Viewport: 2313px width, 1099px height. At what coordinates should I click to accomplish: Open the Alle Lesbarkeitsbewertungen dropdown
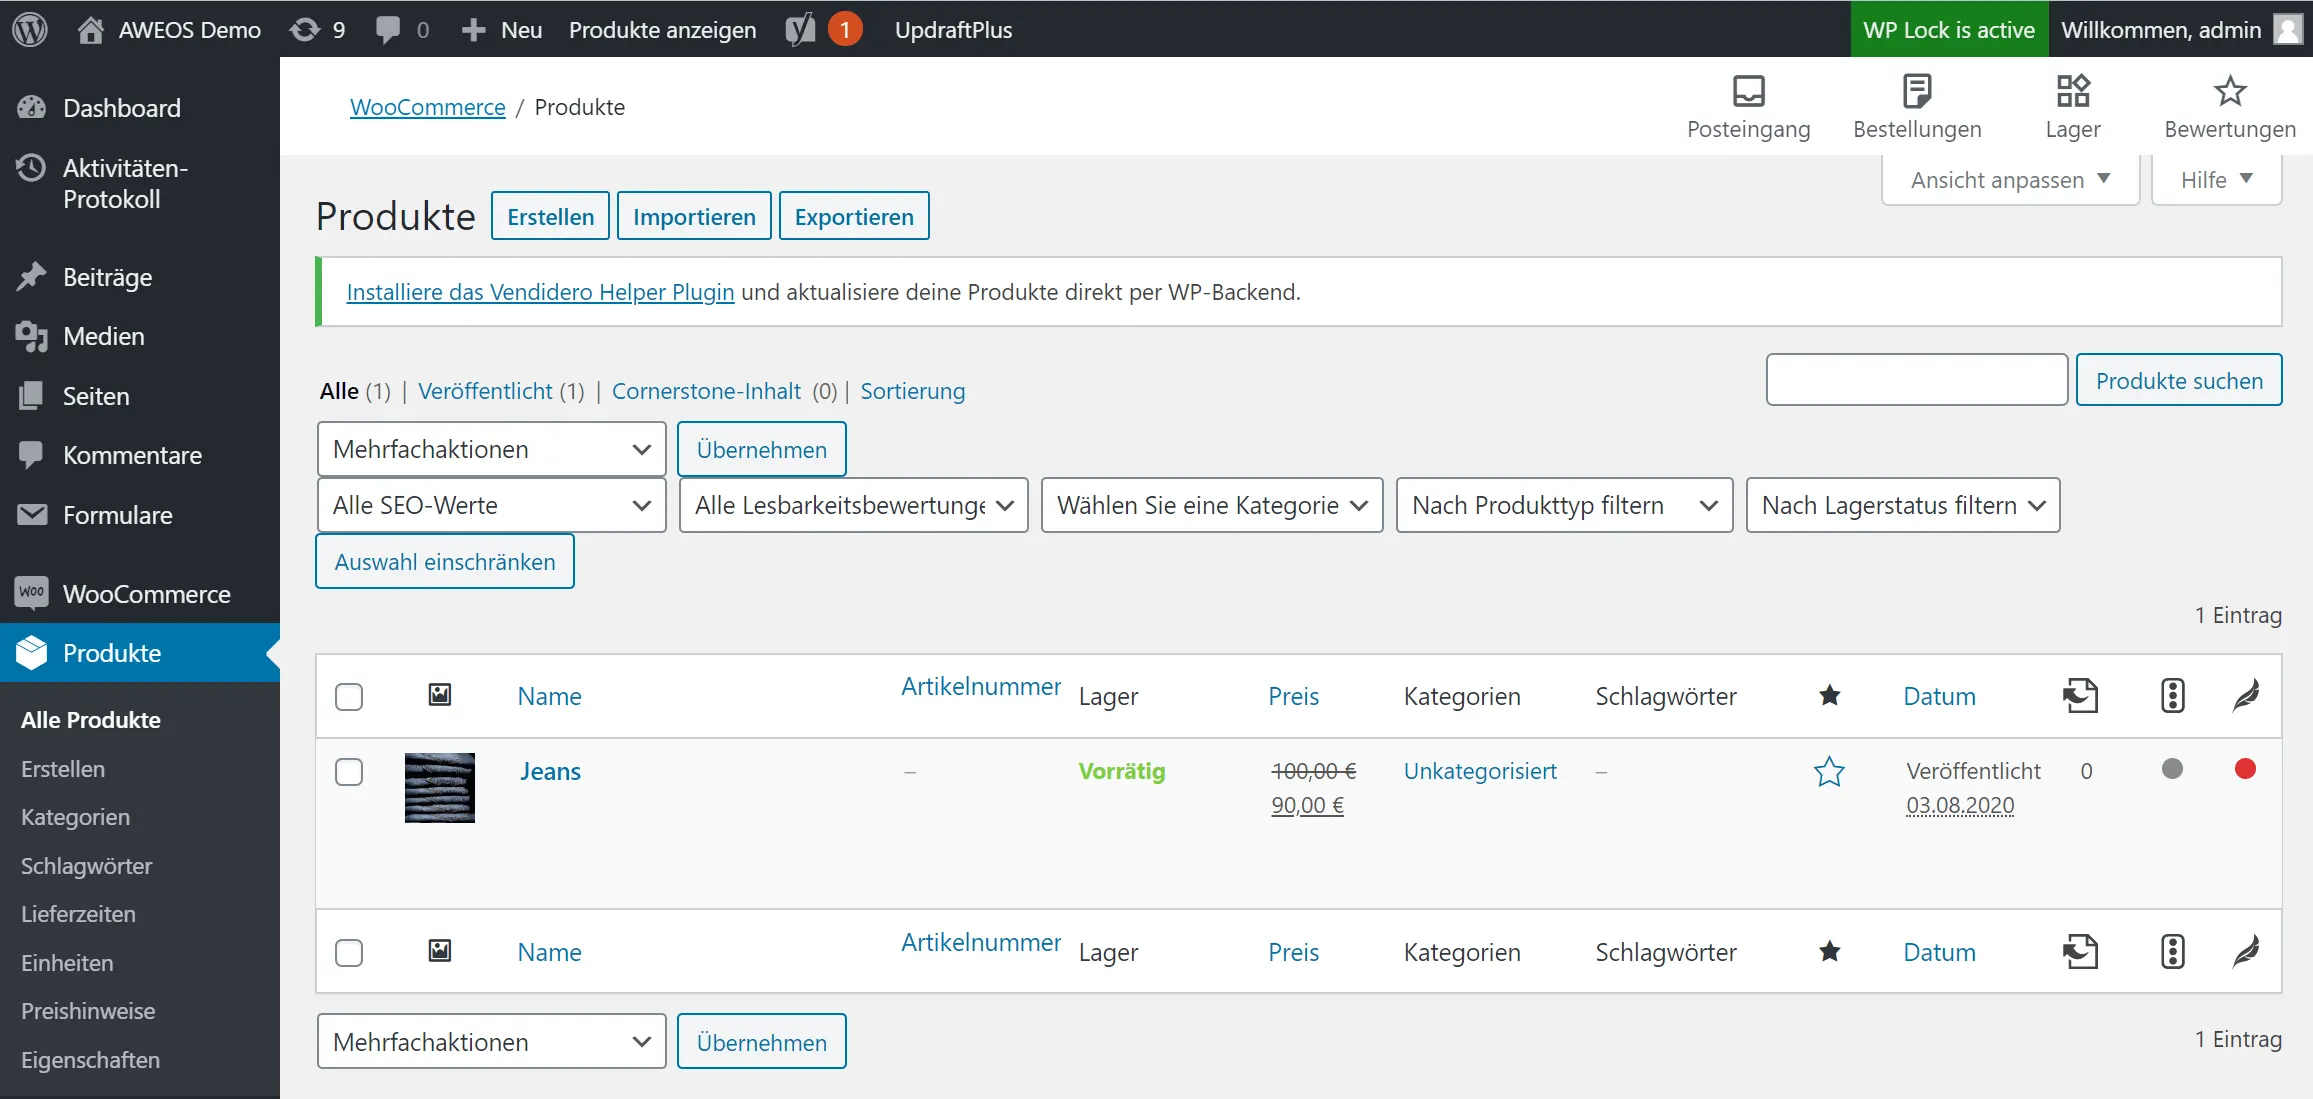click(854, 505)
